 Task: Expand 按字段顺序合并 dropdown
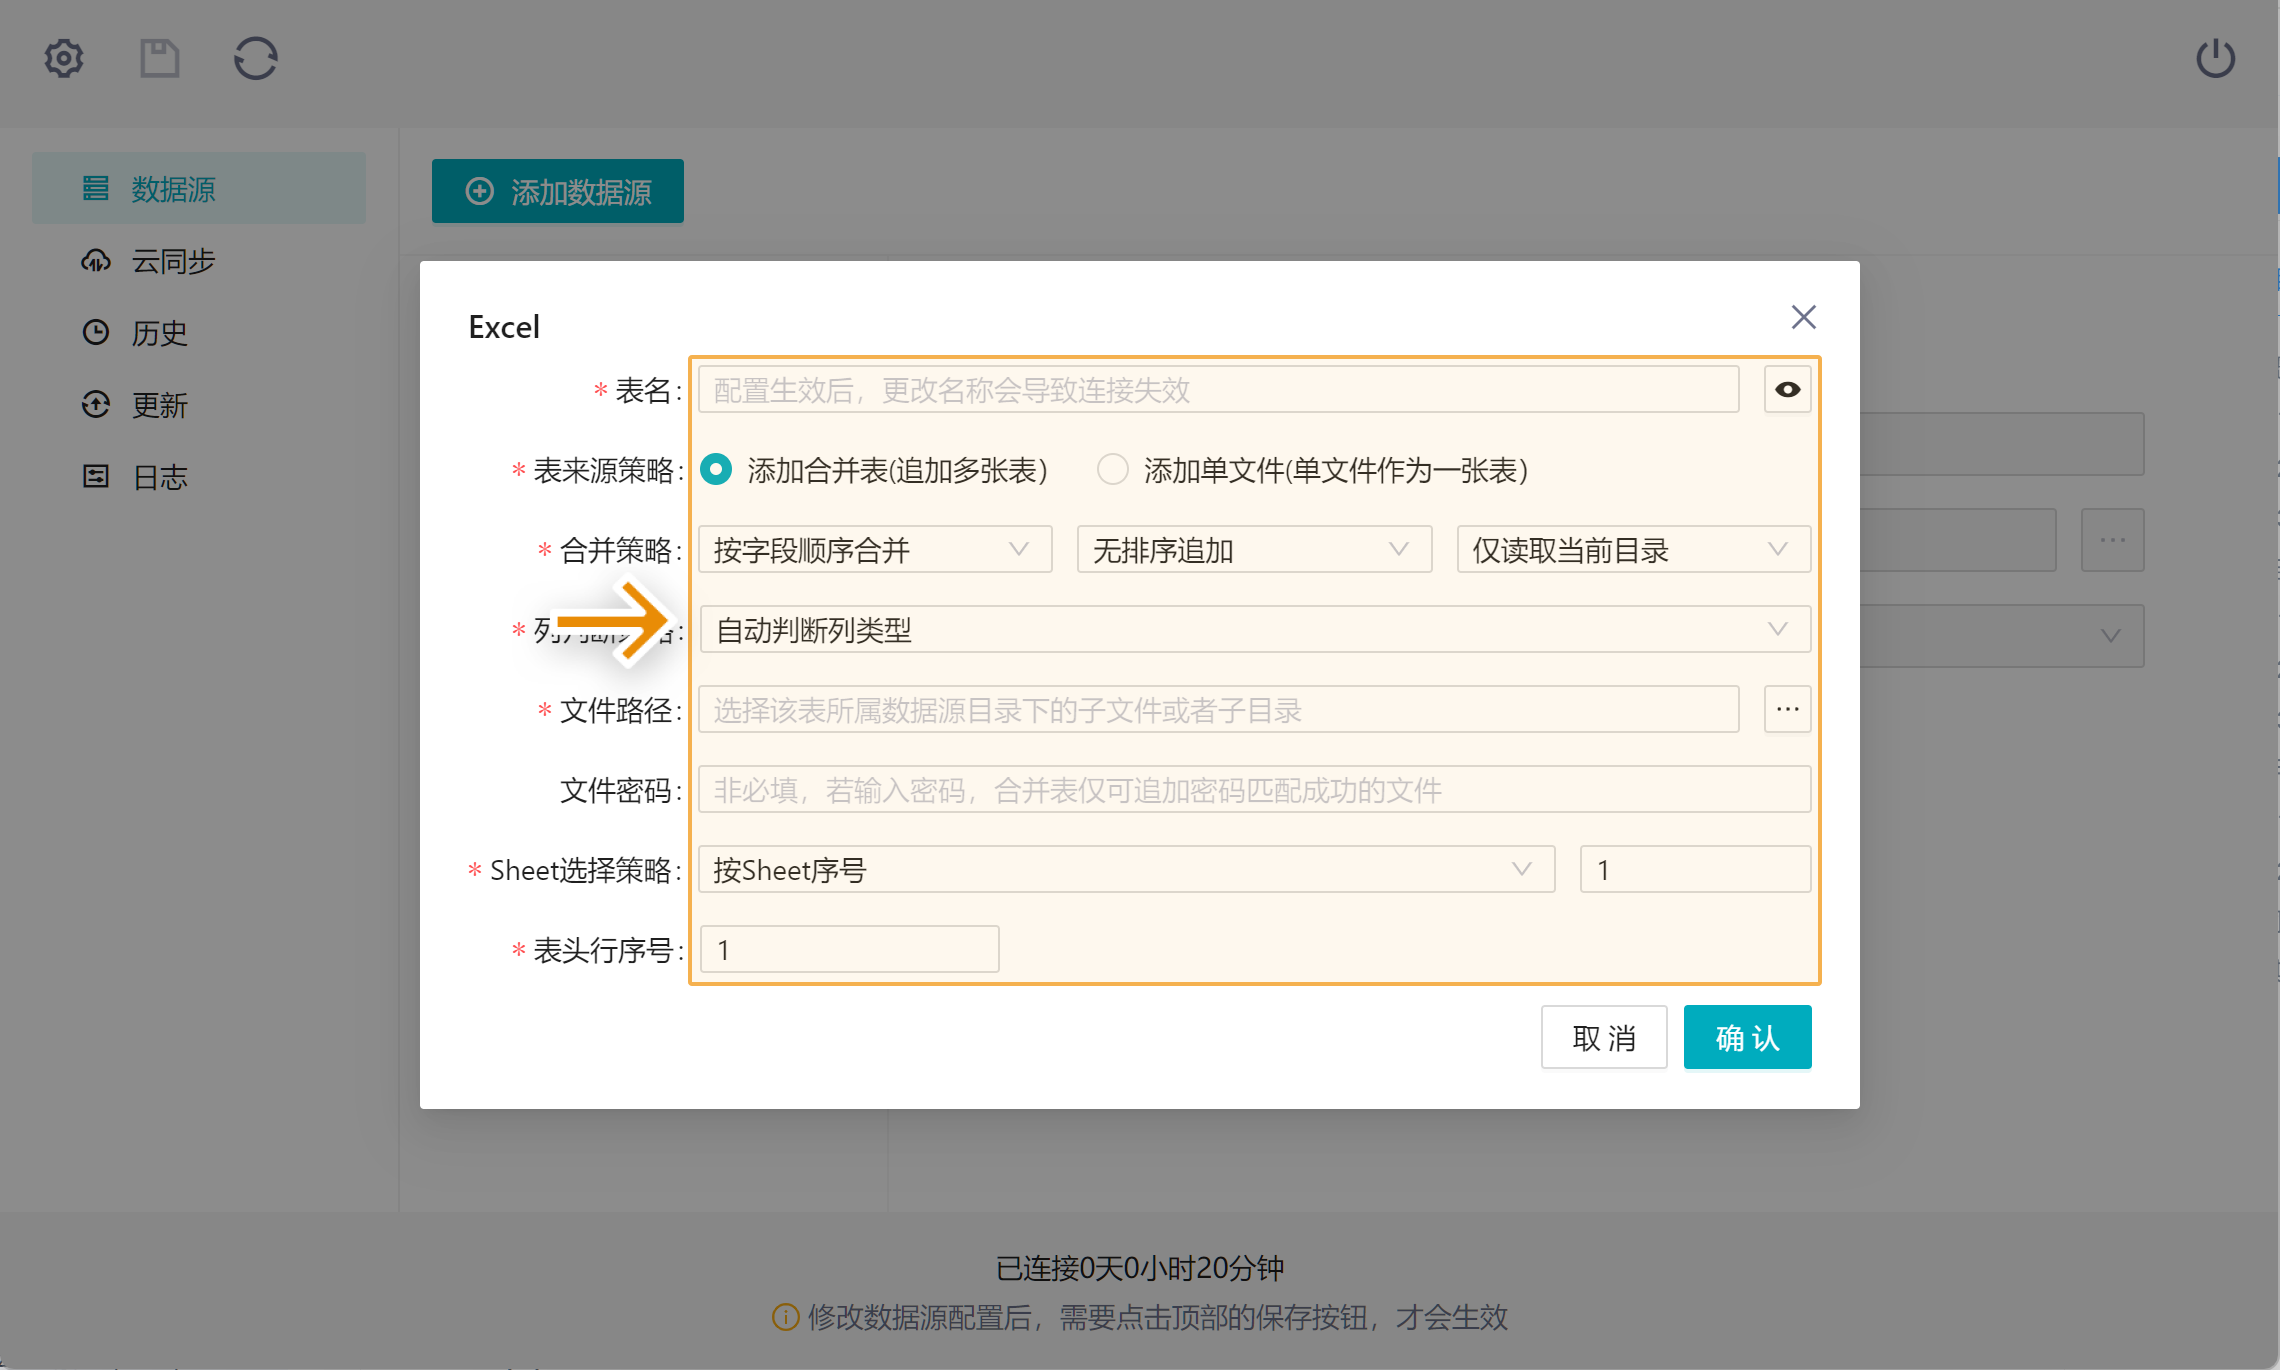coord(874,550)
